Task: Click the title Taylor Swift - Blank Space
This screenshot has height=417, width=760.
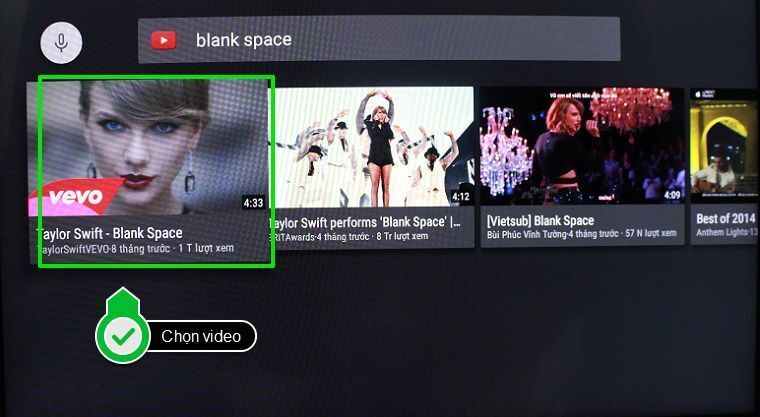Action: point(110,233)
